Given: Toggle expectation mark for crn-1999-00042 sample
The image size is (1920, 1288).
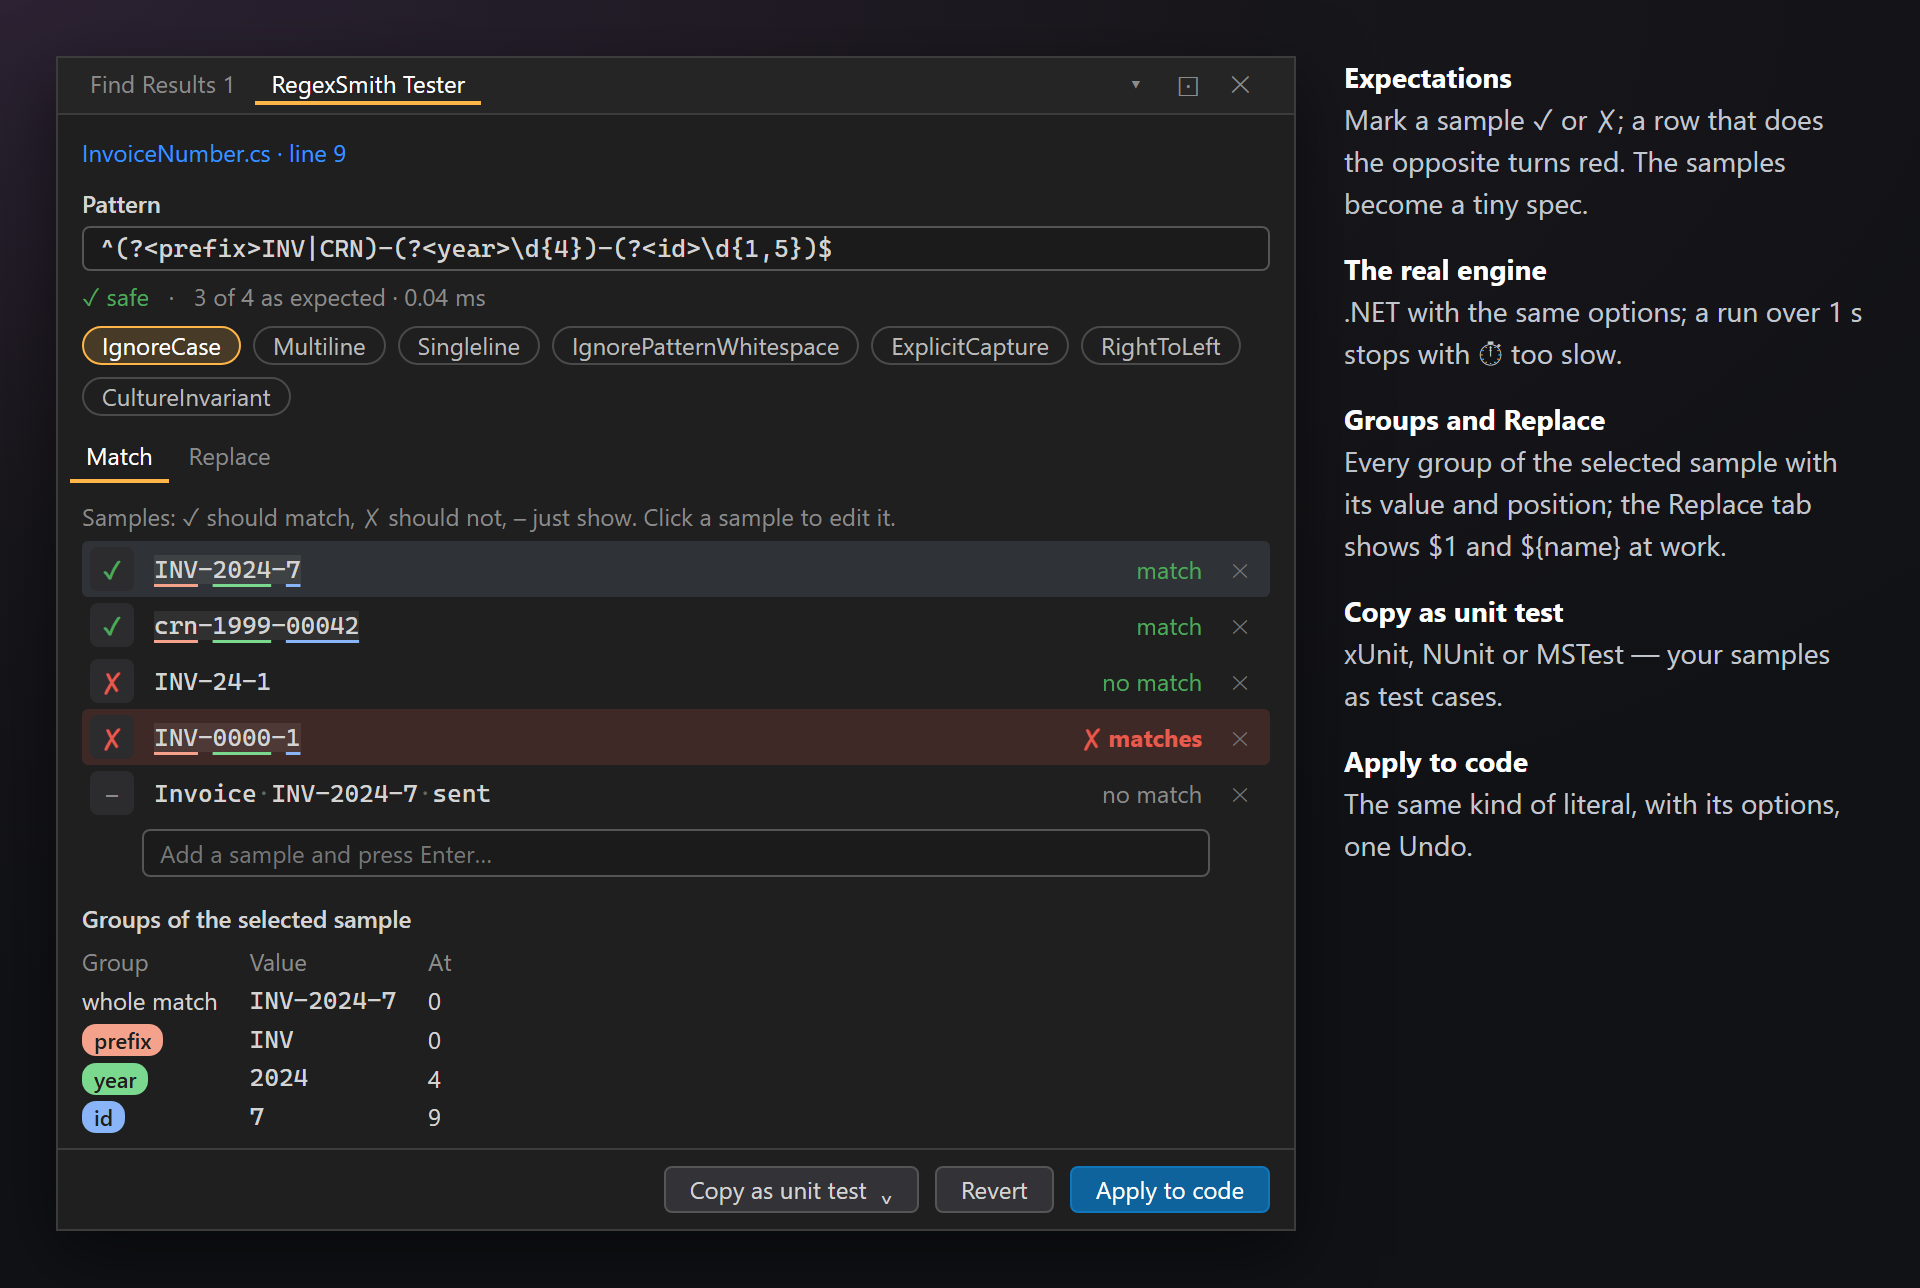Looking at the screenshot, I should pos(112,626).
